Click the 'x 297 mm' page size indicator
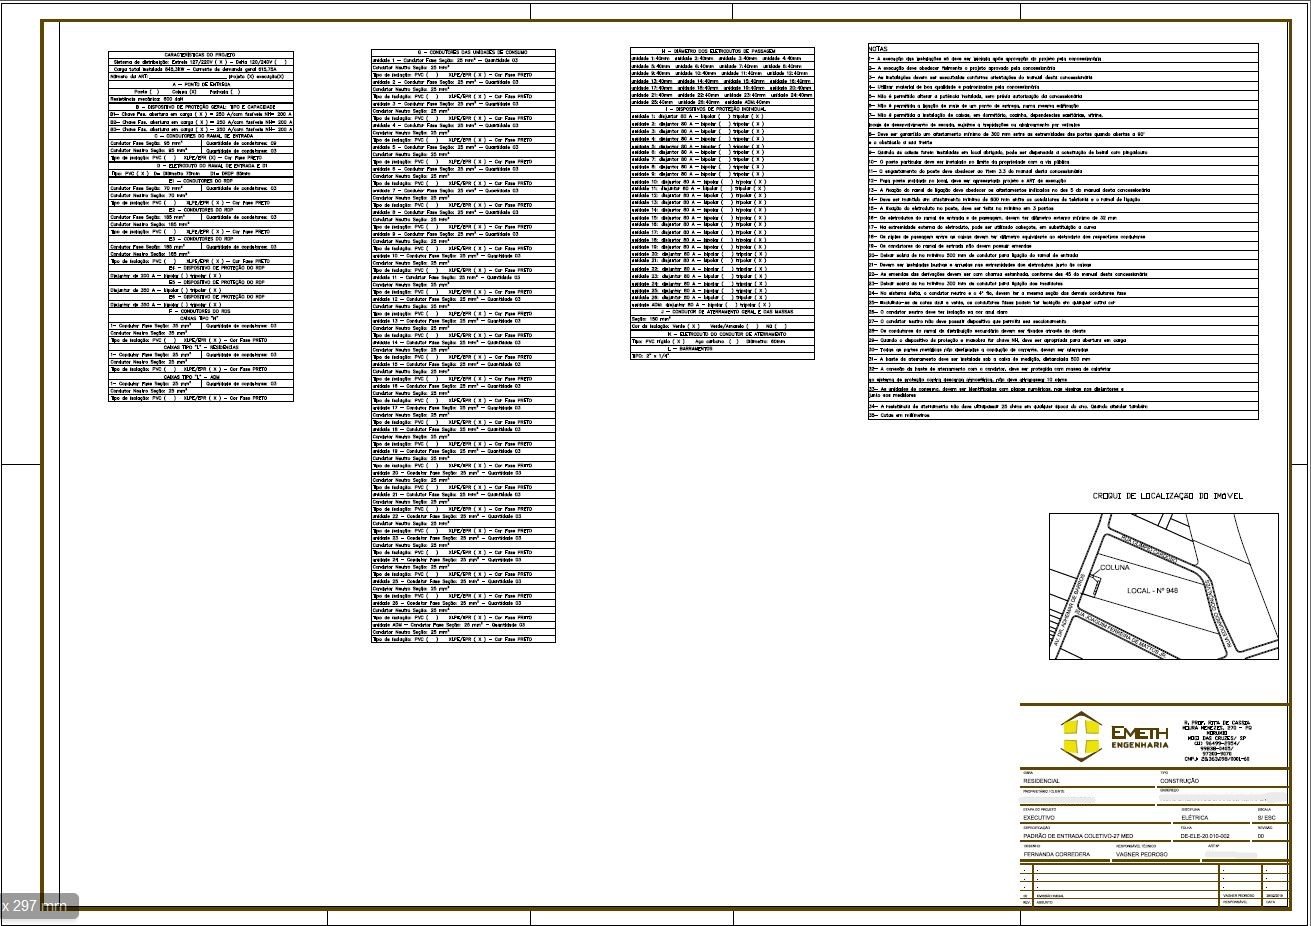1311x926 pixels. [35, 905]
